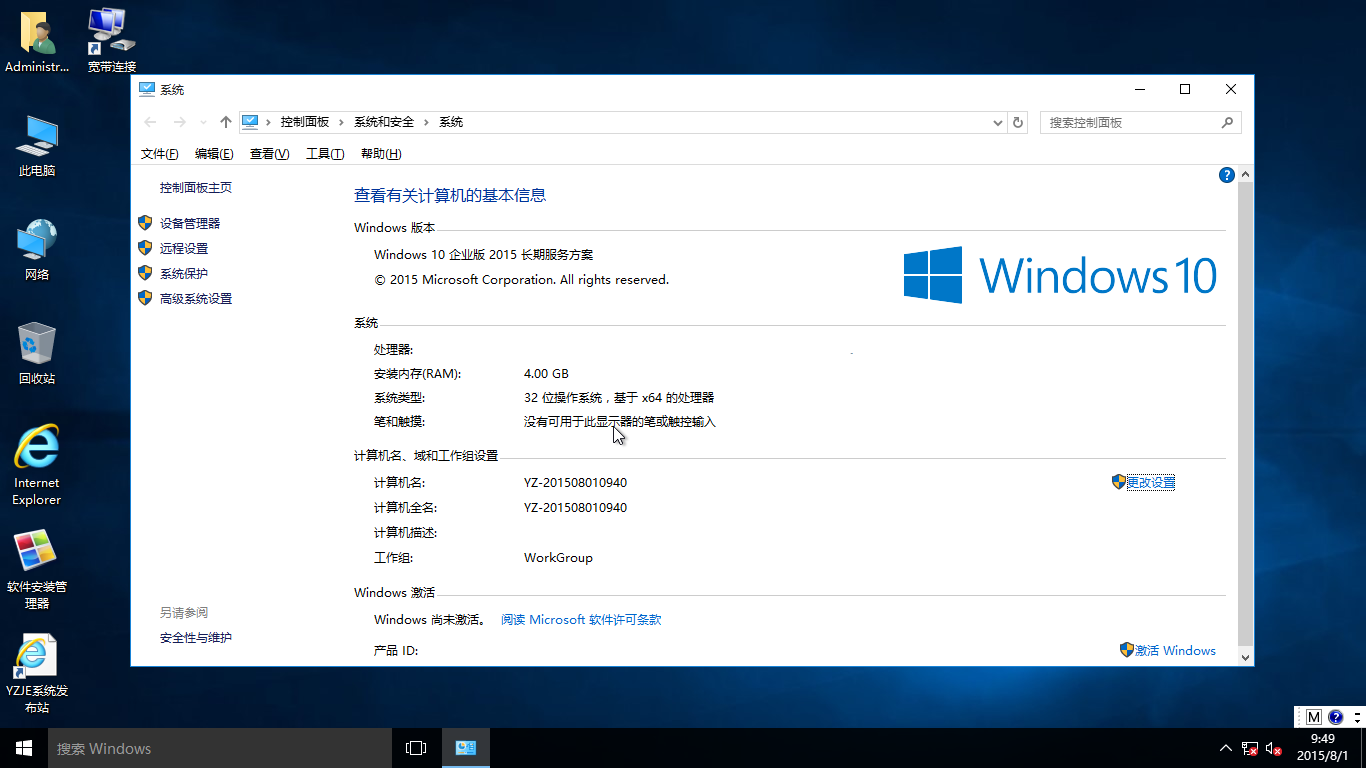Expand the chevron before 控制面板 in breadcrumb

268,122
